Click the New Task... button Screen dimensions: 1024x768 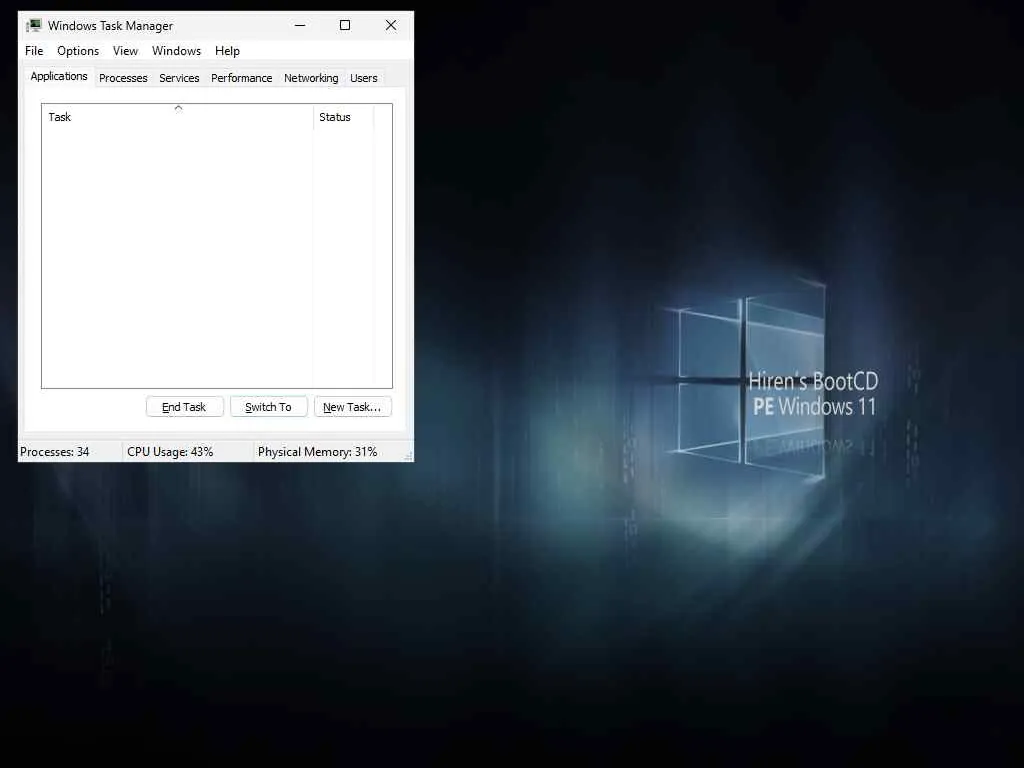353,407
